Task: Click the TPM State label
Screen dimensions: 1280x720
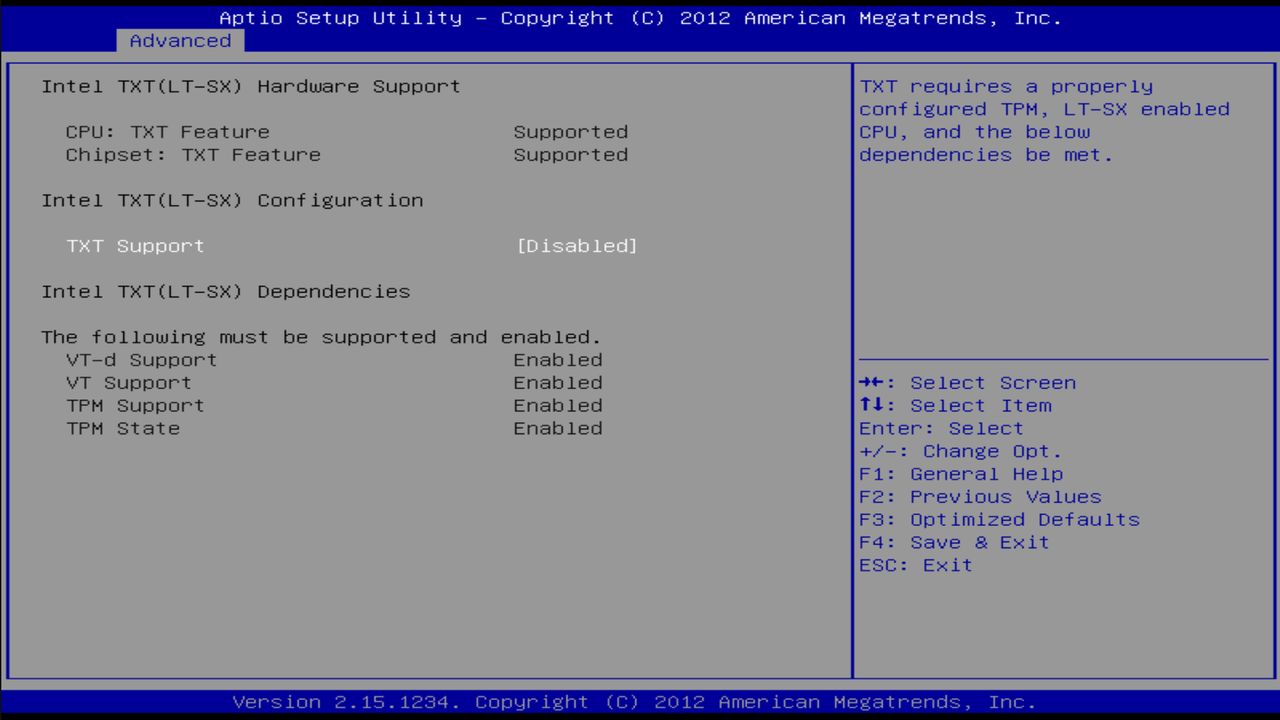Action: coord(123,429)
